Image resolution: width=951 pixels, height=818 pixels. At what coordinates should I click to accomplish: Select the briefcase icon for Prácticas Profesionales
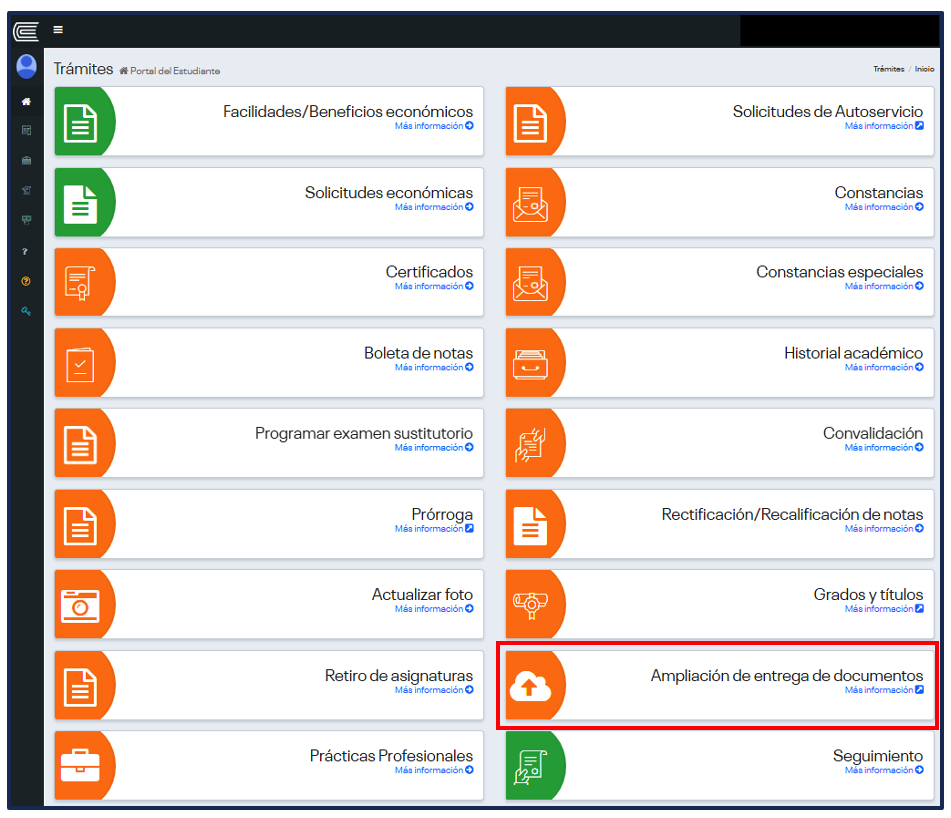pos(80,765)
